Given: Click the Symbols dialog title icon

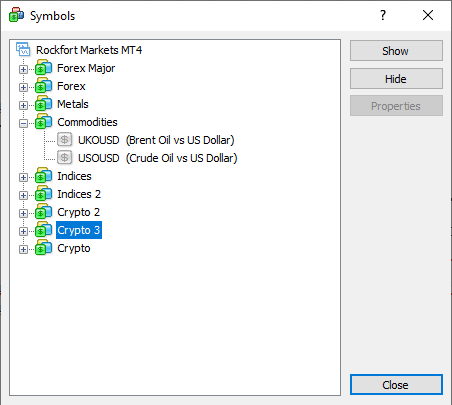Looking at the screenshot, I should (16, 15).
